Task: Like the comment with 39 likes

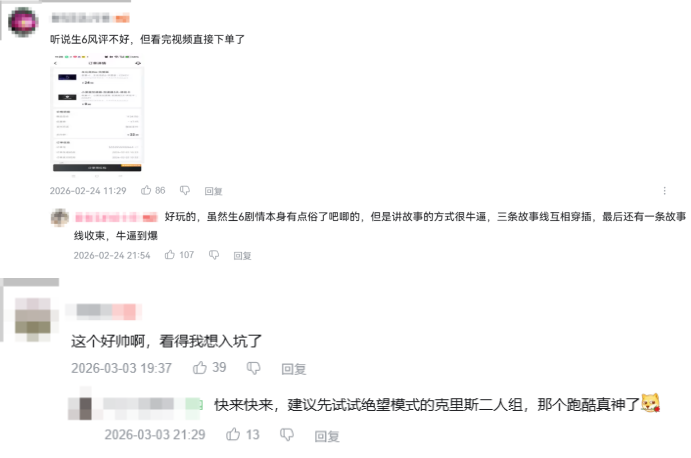Action: tap(200, 368)
